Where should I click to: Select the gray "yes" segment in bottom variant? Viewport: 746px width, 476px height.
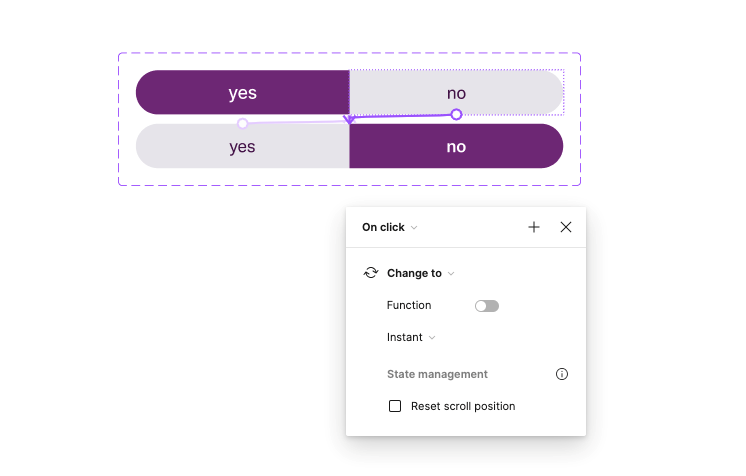coord(242,148)
